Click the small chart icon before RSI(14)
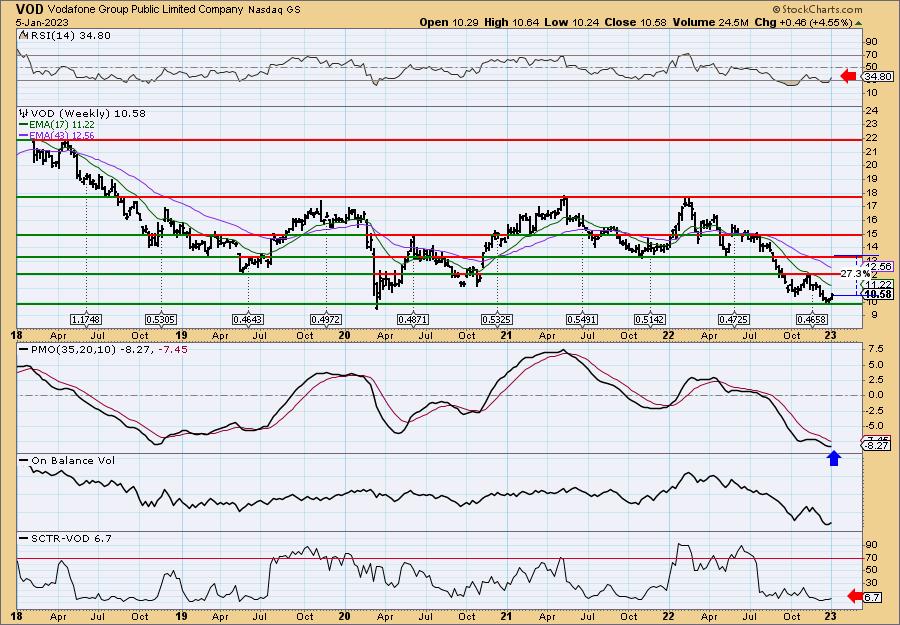900x625 pixels. (23, 35)
